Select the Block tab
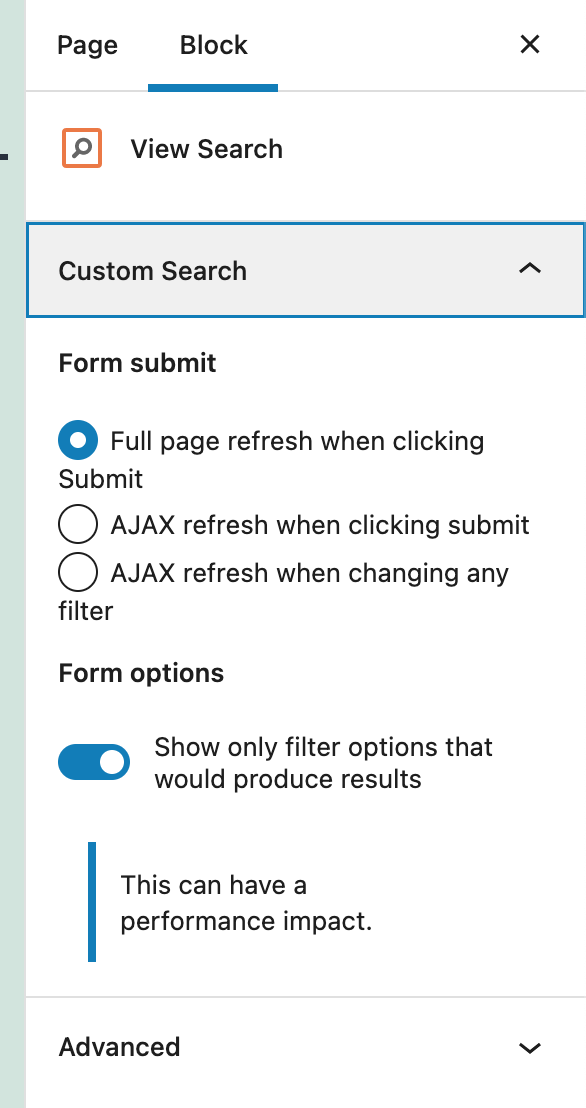The width and height of the screenshot is (586, 1108). 213,45
